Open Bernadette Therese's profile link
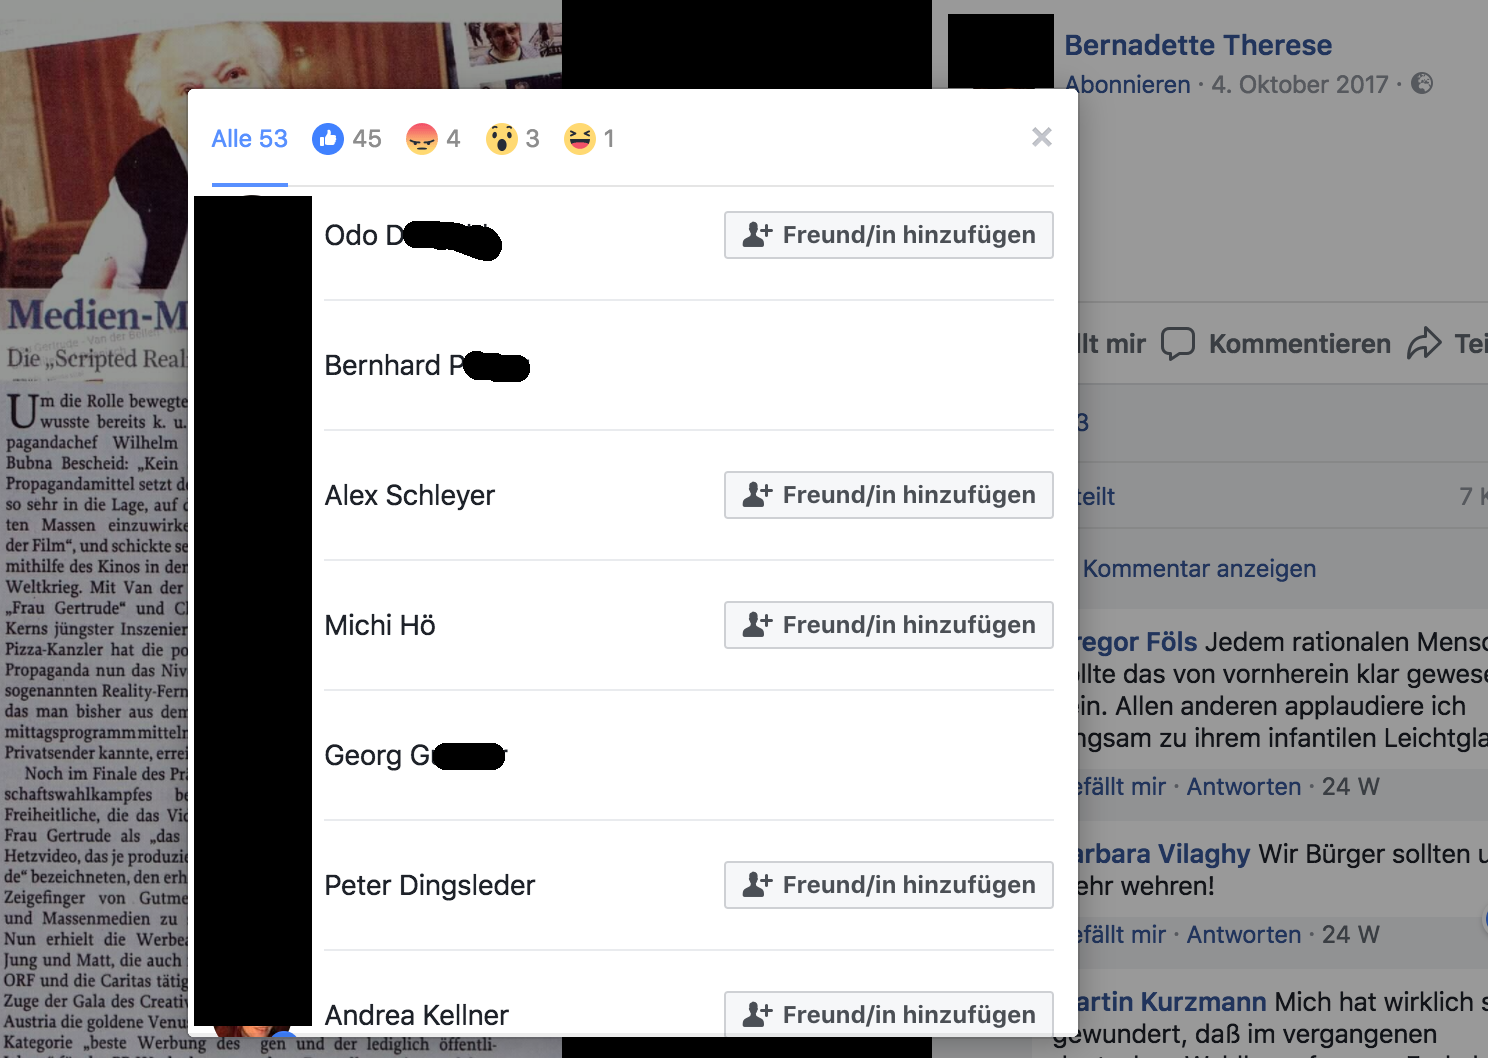Viewport: 1488px width, 1058px height. [x=1198, y=45]
